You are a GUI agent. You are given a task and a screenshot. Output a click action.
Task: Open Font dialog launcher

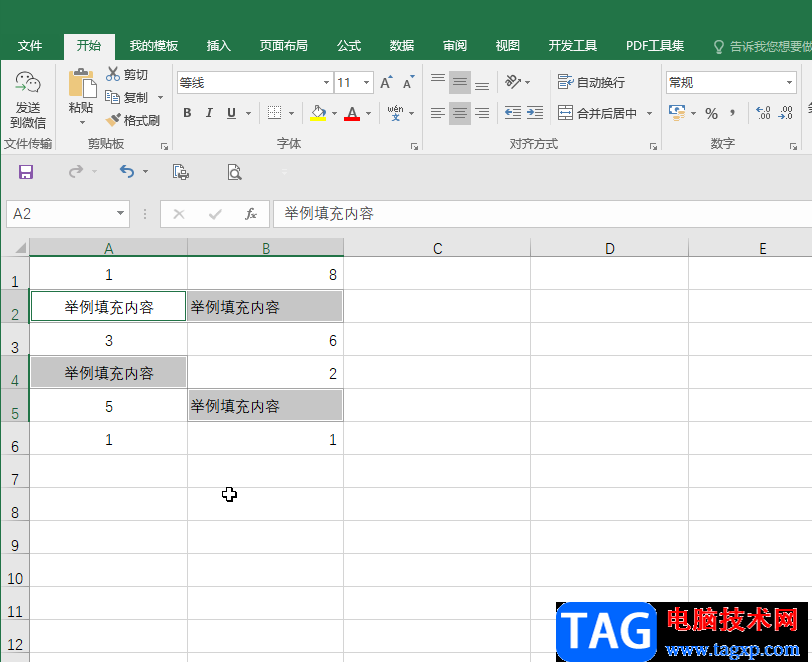pyautogui.click(x=414, y=147)
